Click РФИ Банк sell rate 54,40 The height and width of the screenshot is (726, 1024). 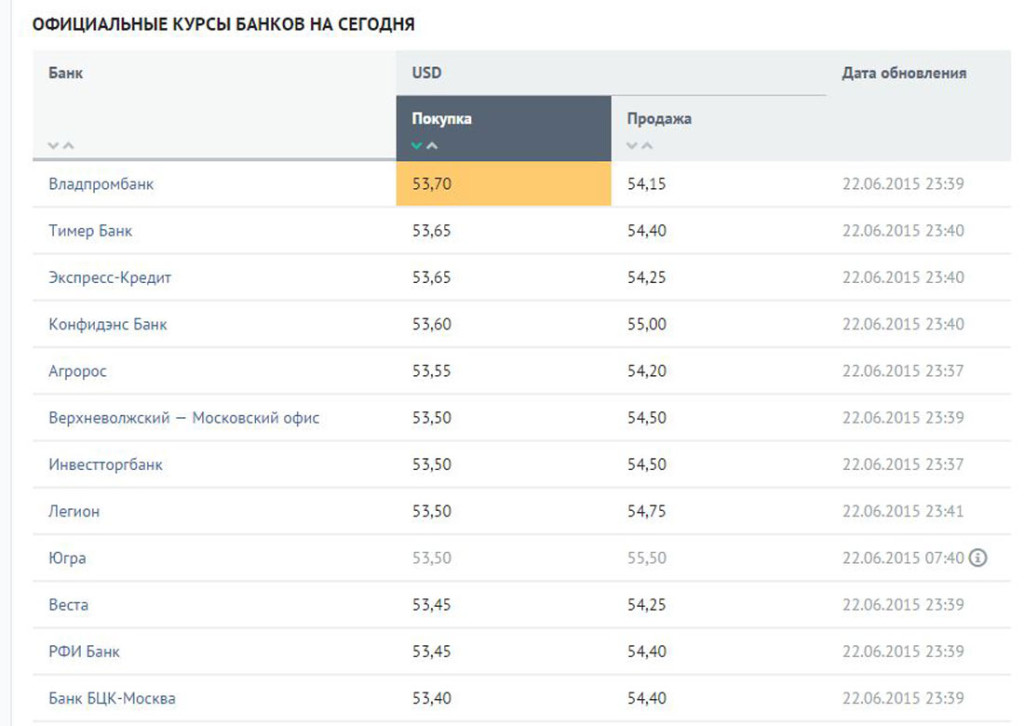click(x=647, y=652)
